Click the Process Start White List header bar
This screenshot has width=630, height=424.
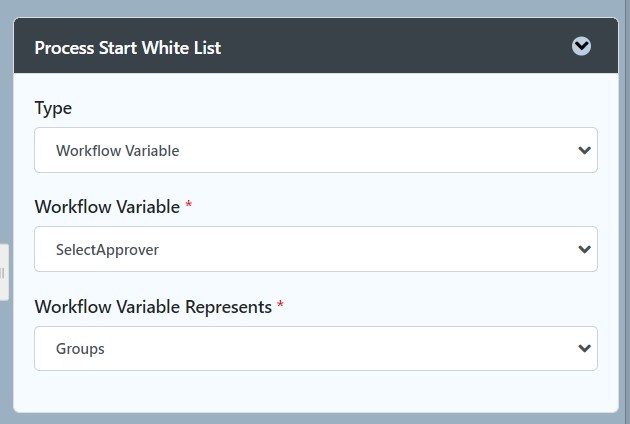(x=316, y=45)
